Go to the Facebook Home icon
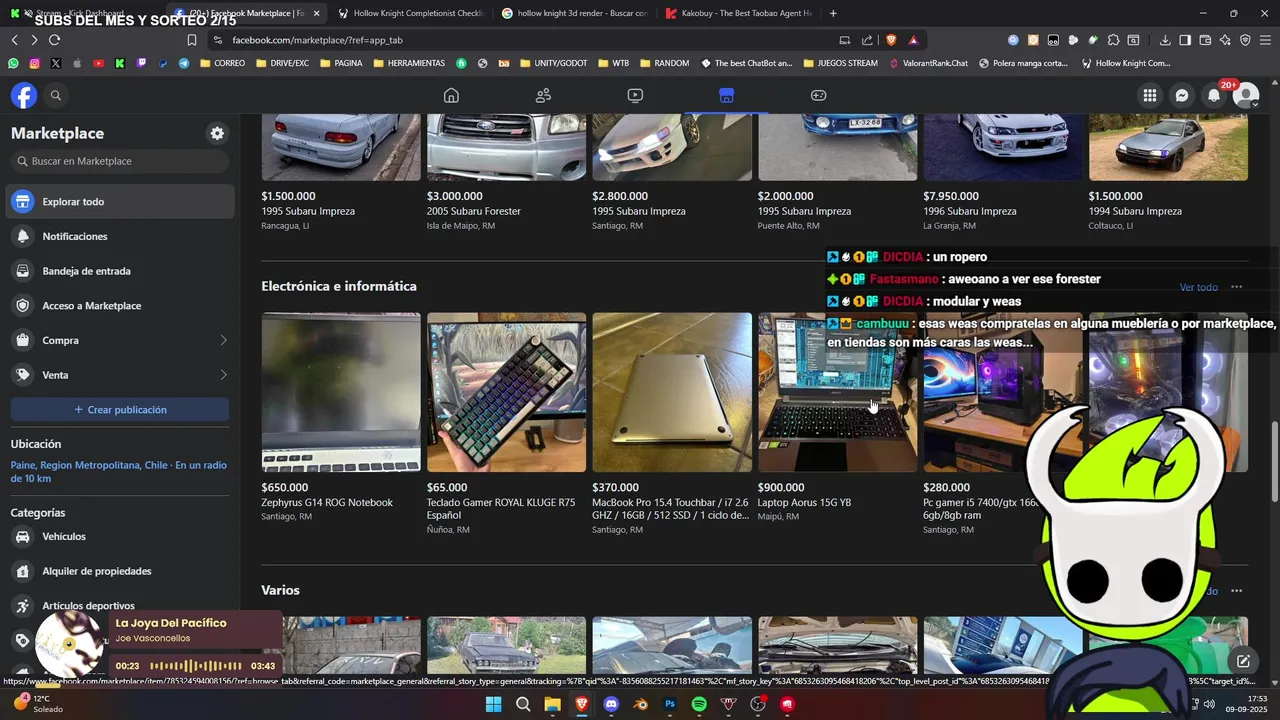1280x720 pixels. tap(451, 95)
